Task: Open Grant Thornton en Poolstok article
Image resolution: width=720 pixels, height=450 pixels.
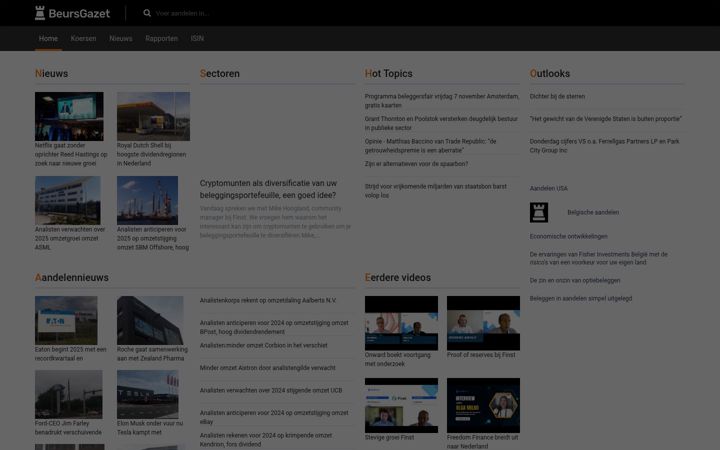Action: [x=441, y=123]
